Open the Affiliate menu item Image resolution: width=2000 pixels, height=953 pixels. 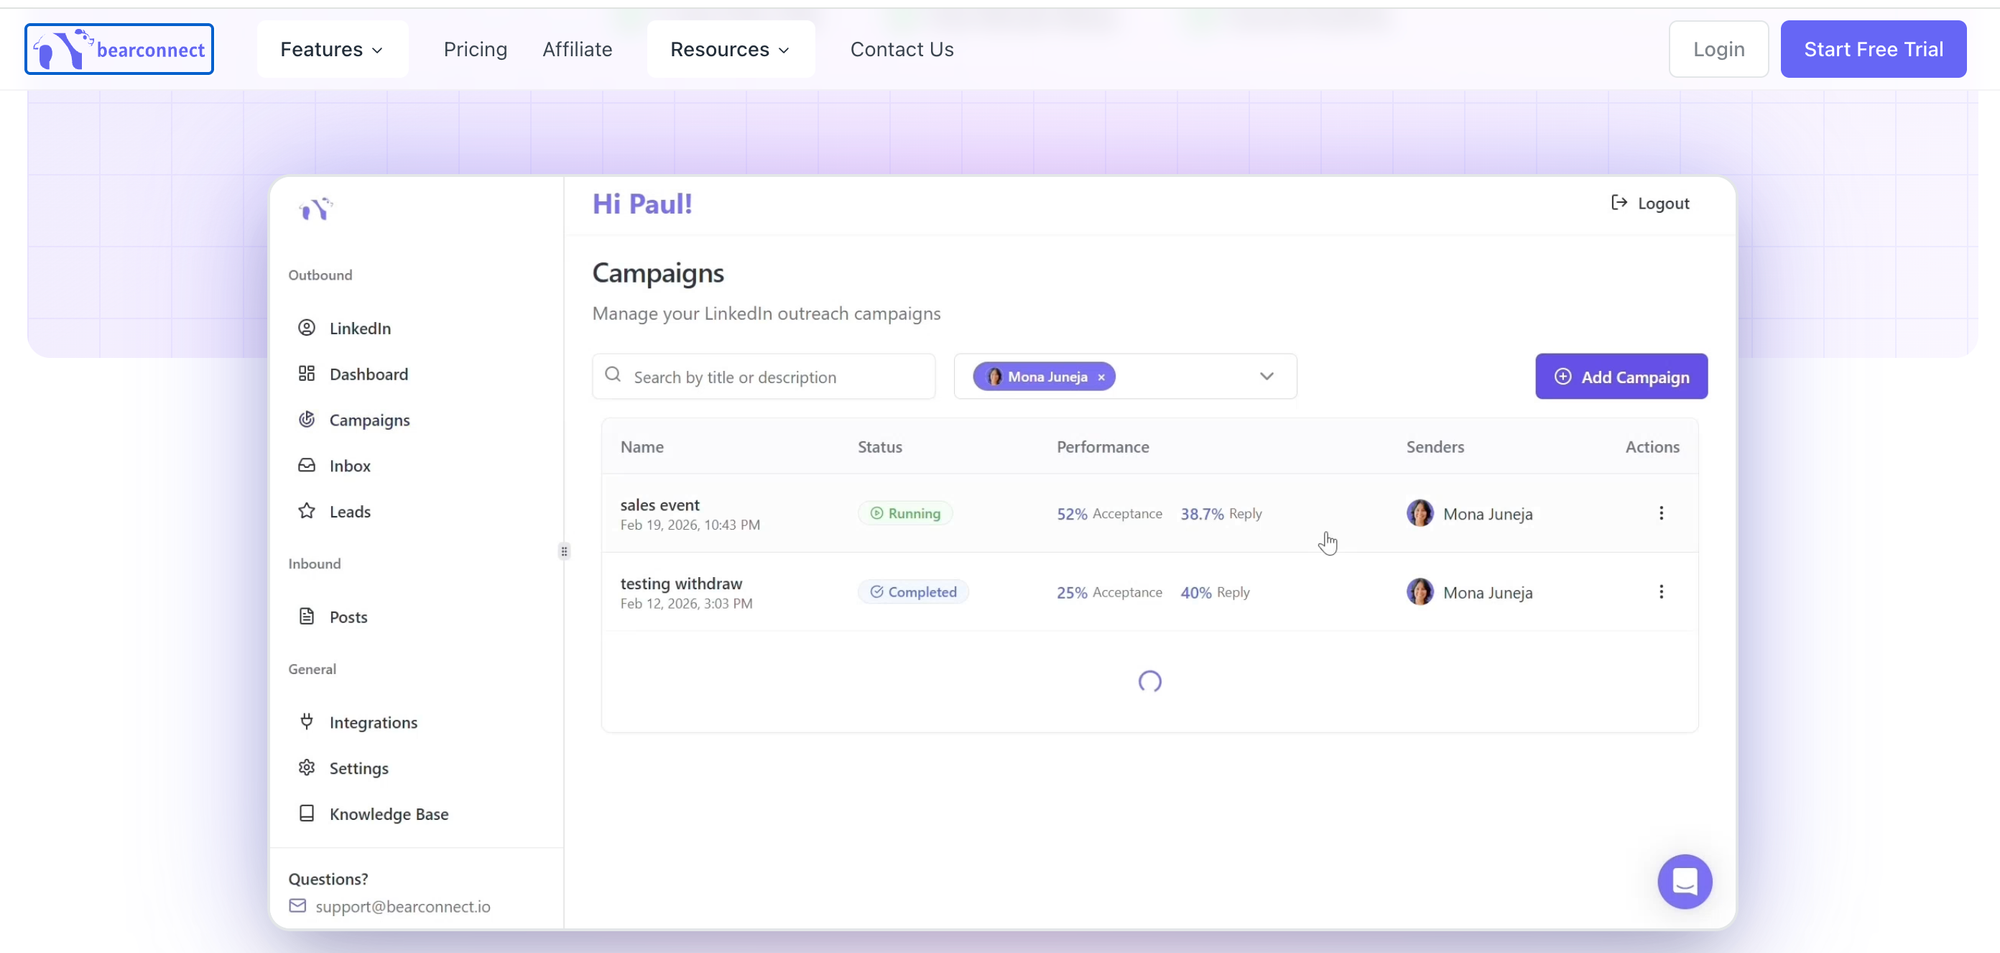tap(577, 49)
